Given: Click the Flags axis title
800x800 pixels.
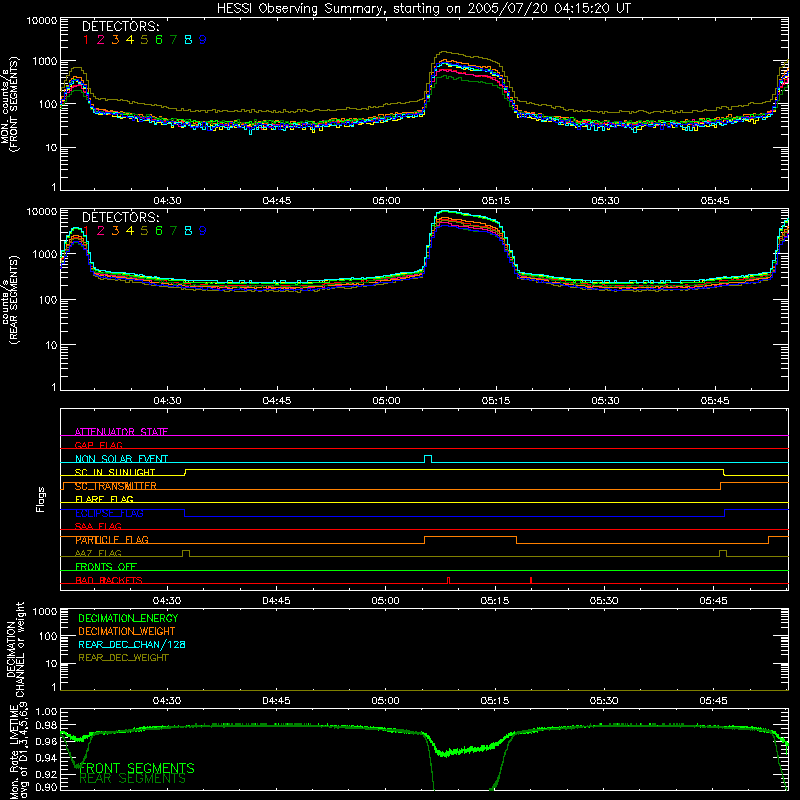Looking at the screenshot, I should (40, 499).
